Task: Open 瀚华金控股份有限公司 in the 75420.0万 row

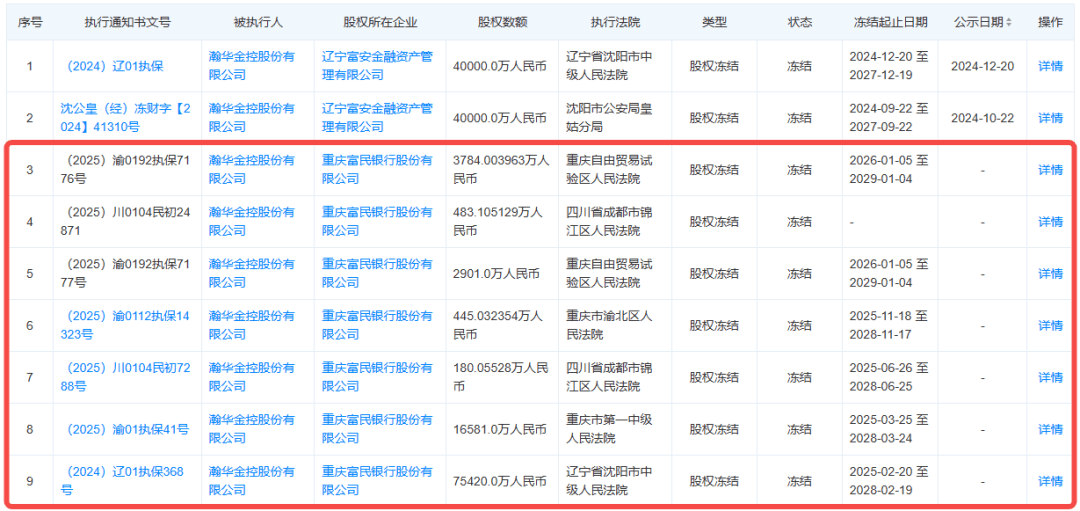Action: click(251, 481)
